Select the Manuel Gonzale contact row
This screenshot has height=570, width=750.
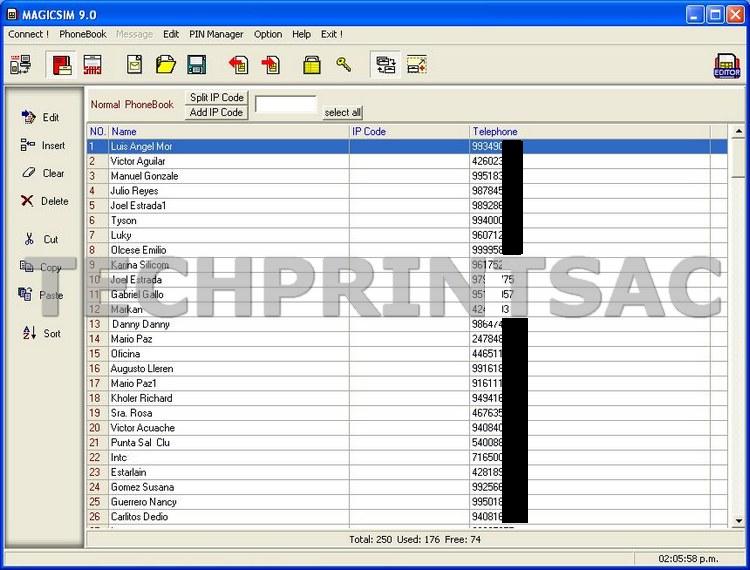[x=407, y=176]
